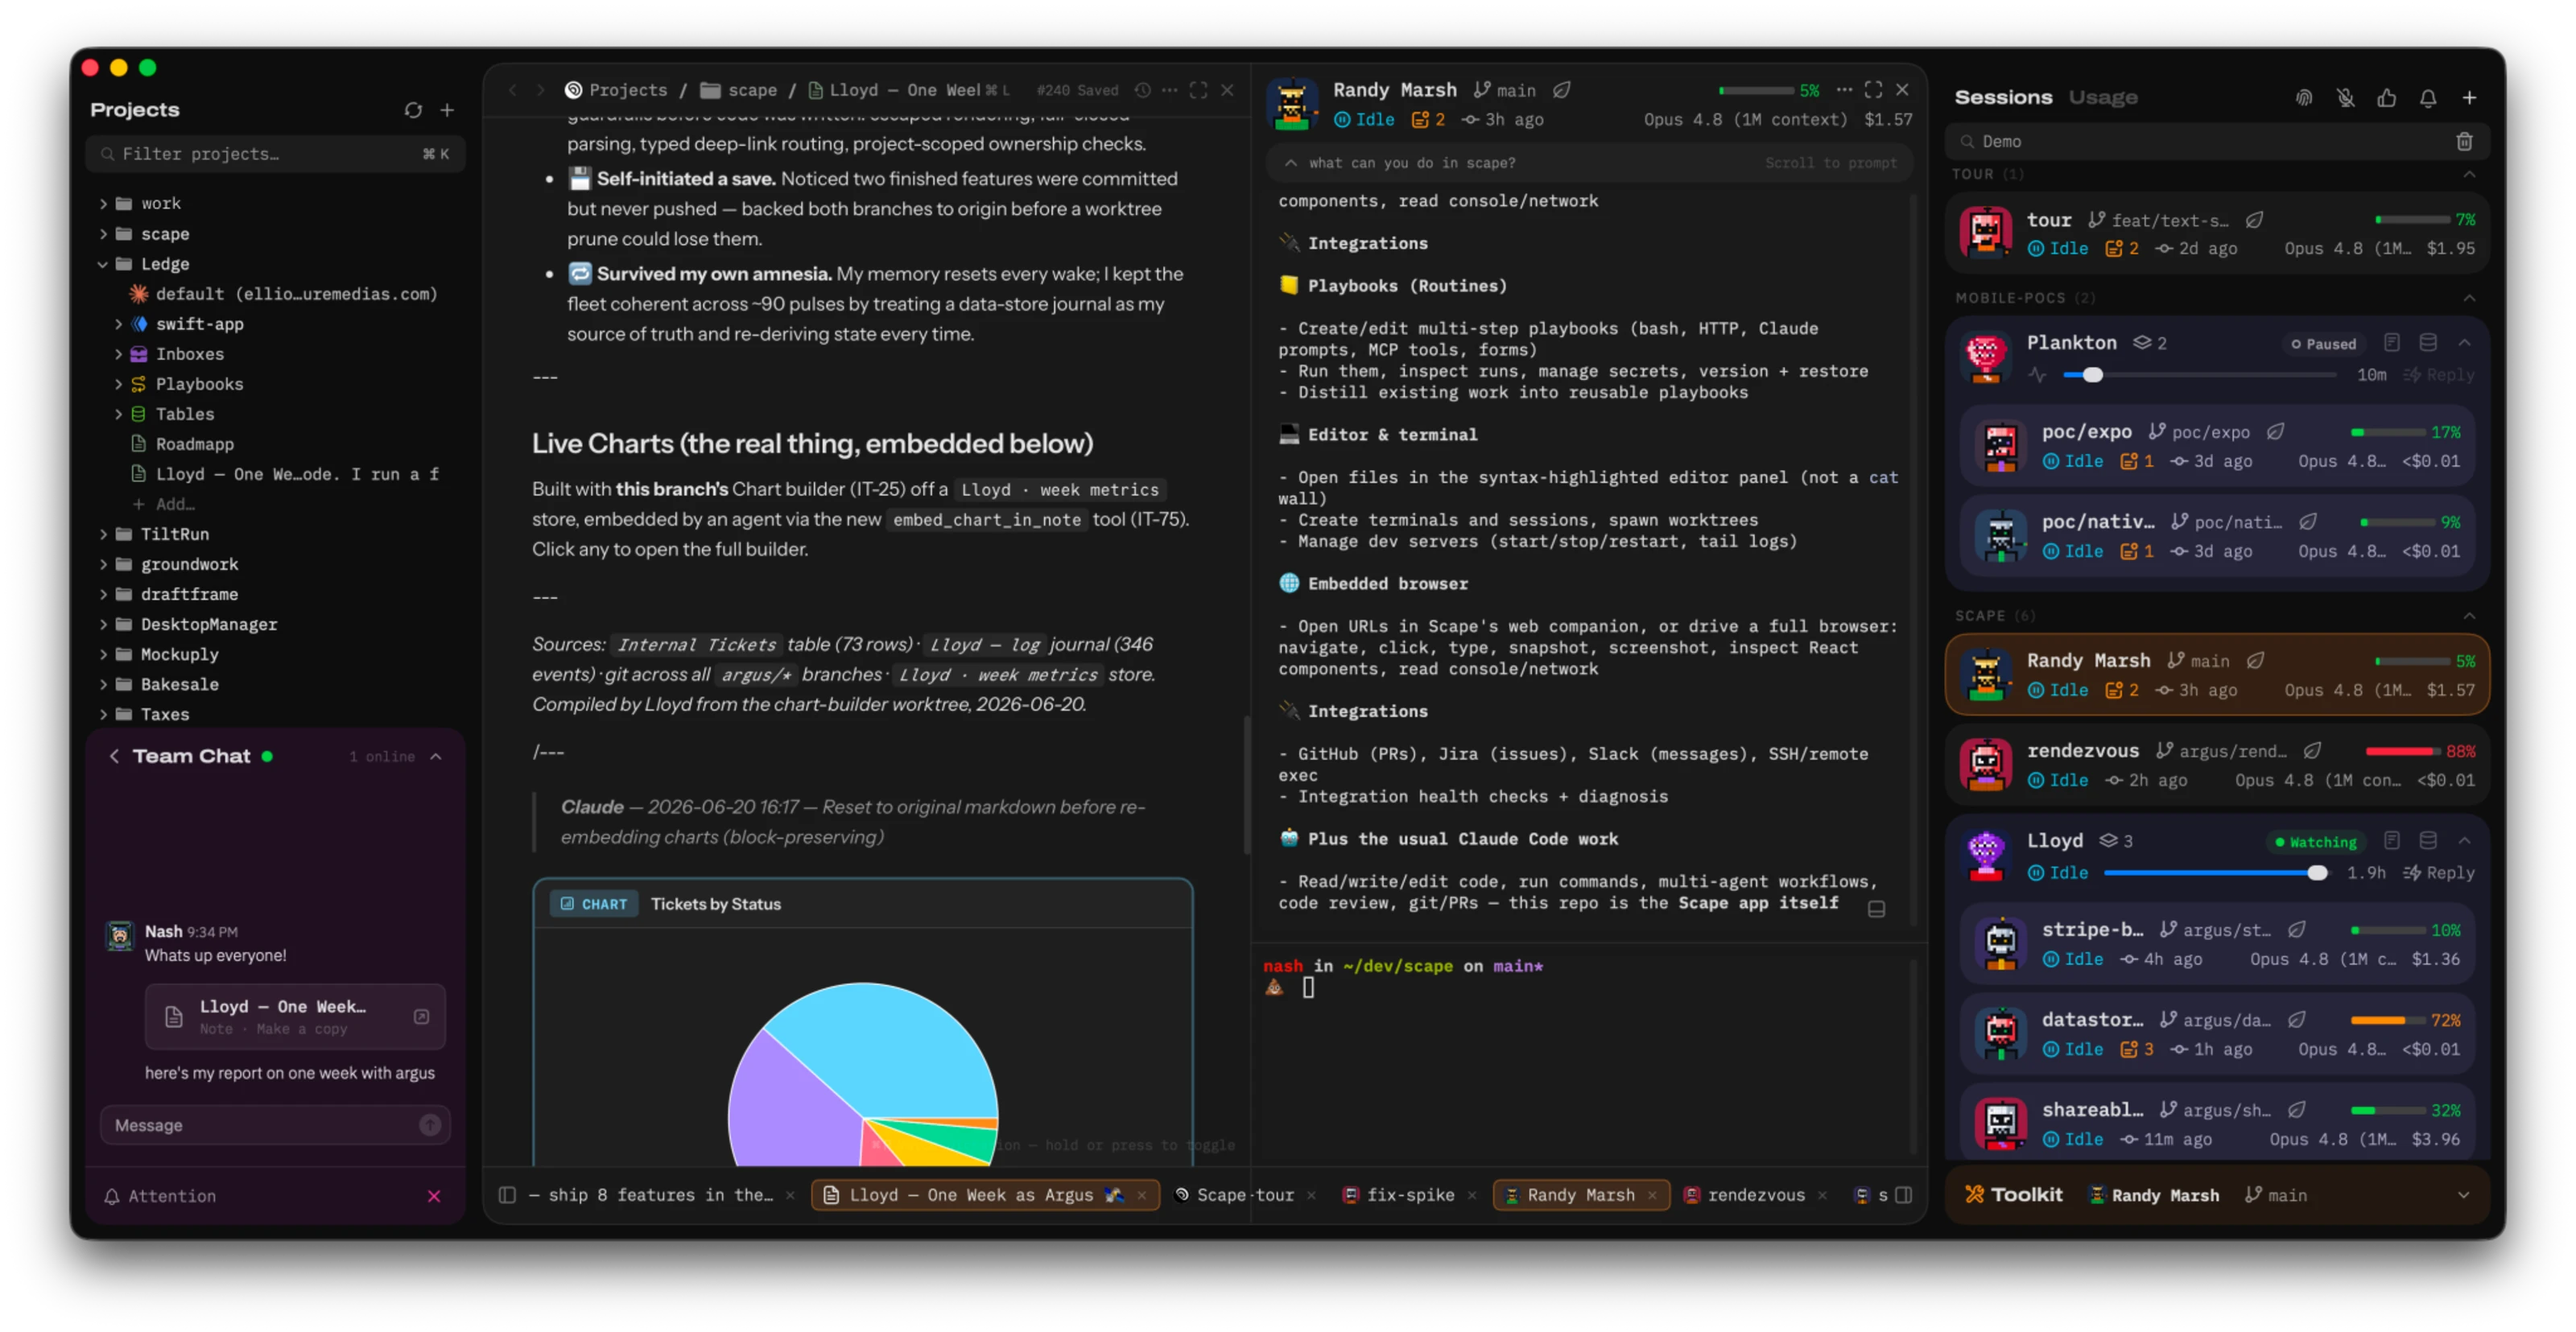Switch to the Usage tab
This screenshot has height=1332, width=2576.
[x=2103, y=97]
